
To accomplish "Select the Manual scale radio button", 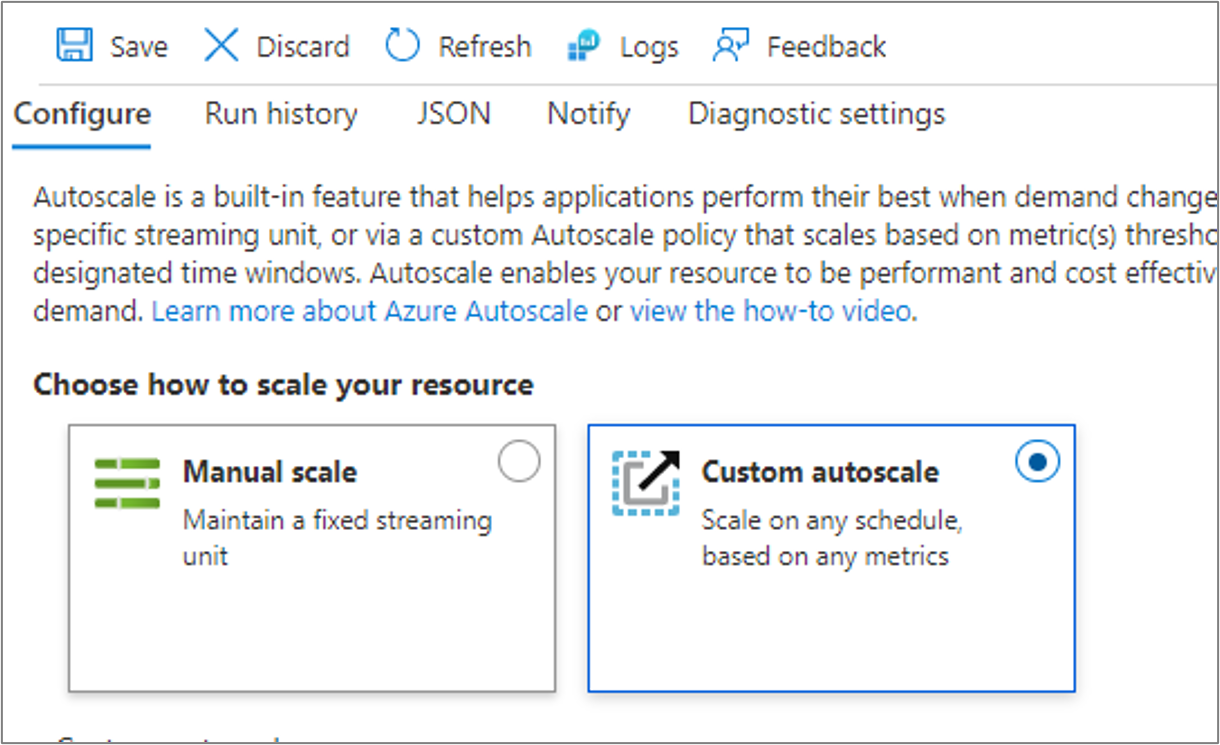I will coord(518,462).
